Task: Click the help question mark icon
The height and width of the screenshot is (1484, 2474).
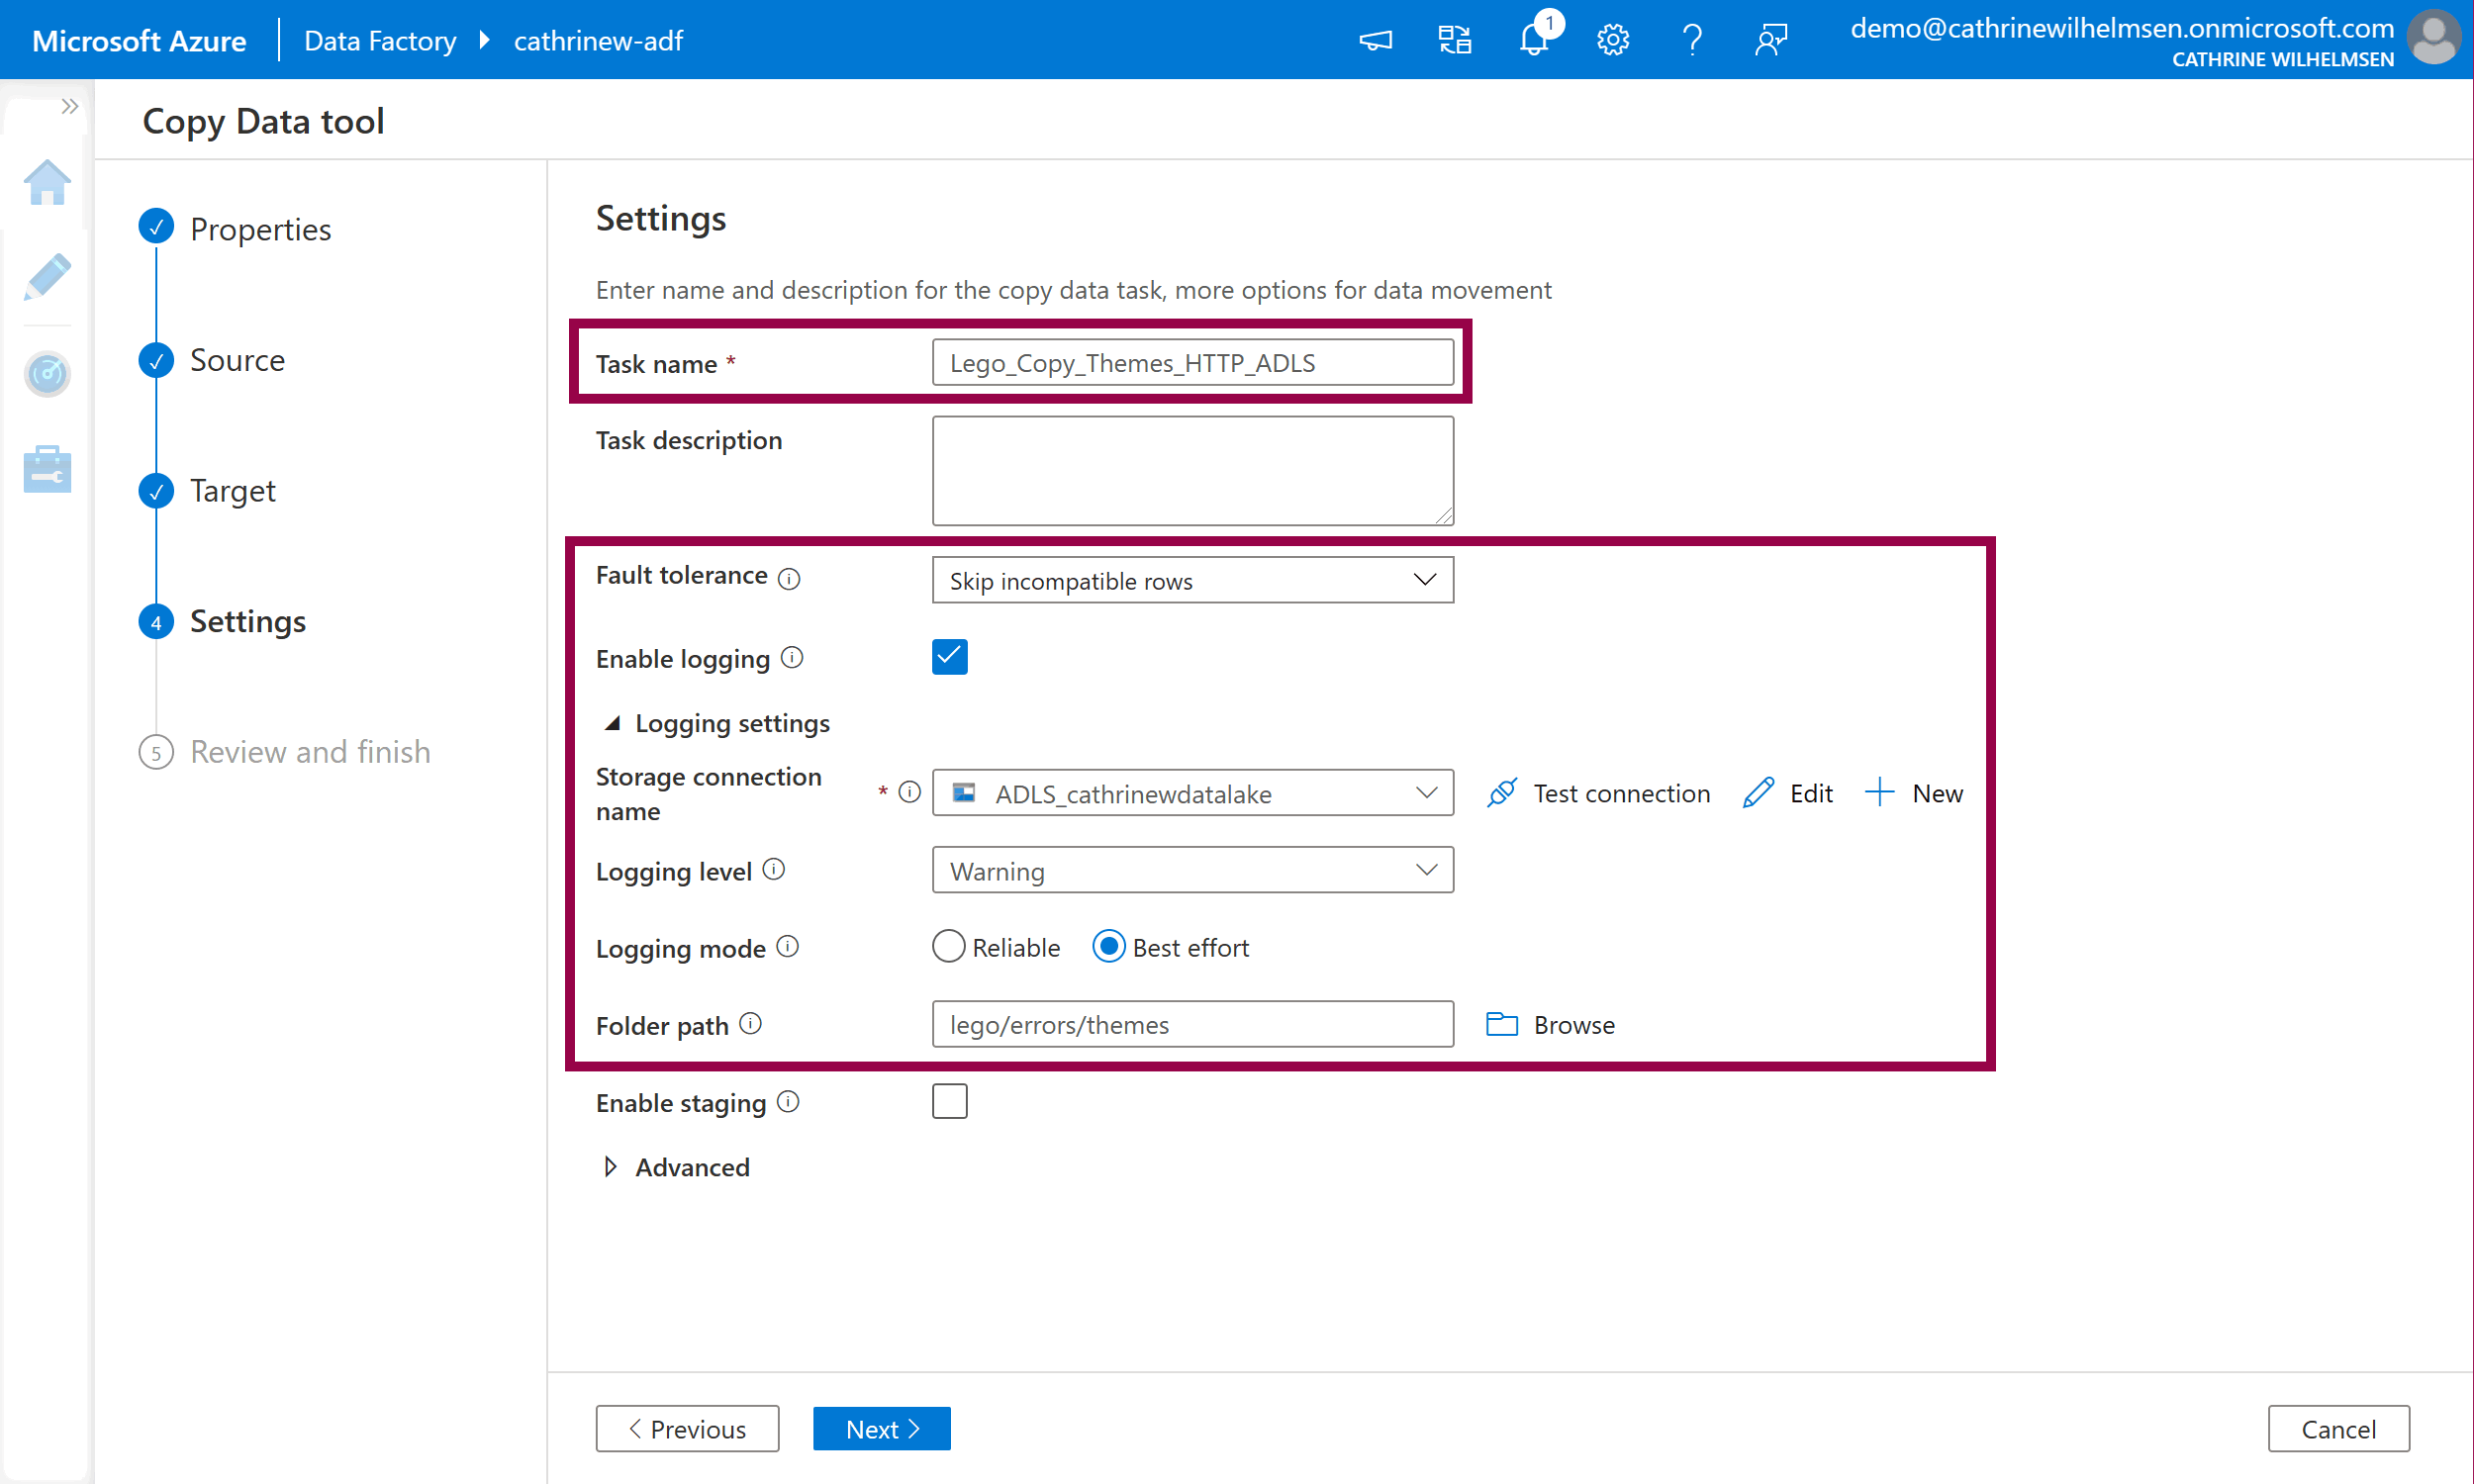Action: [x=1691, y=40]
